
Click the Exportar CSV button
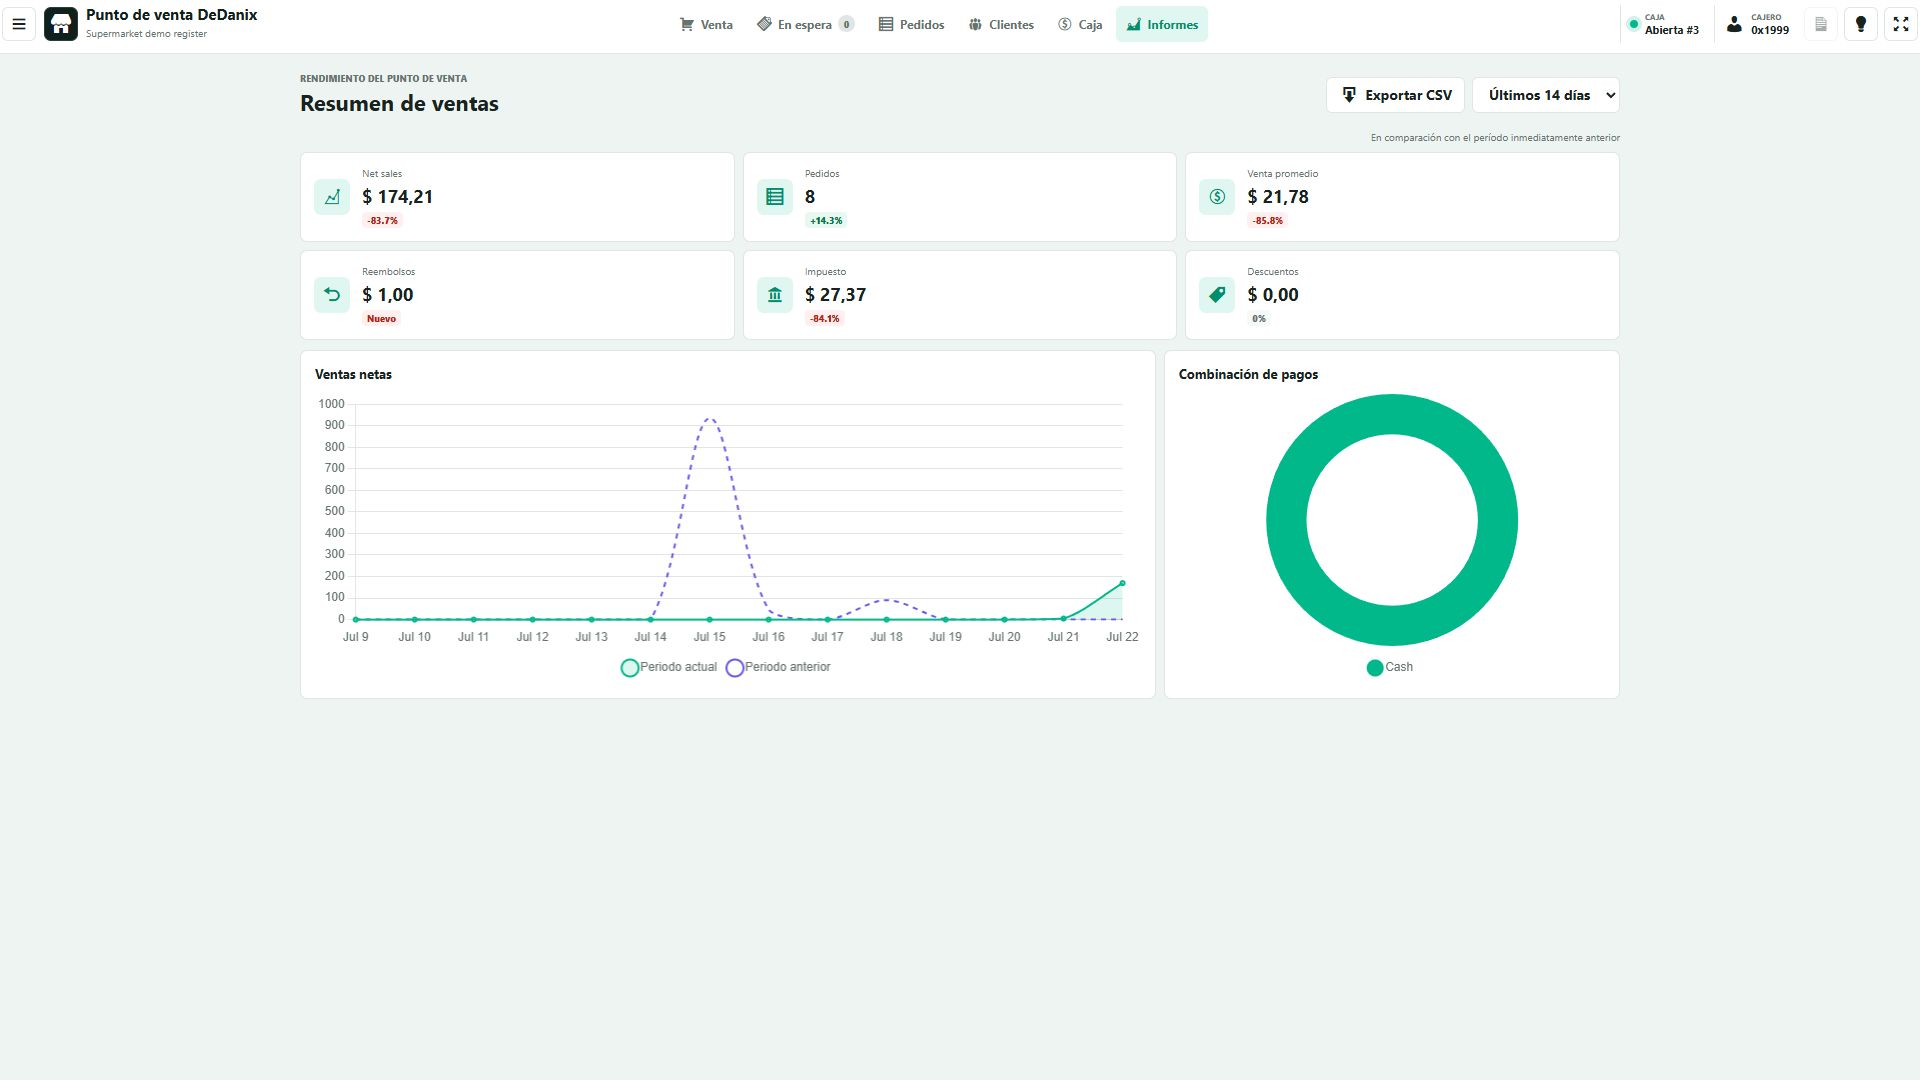1395,95
